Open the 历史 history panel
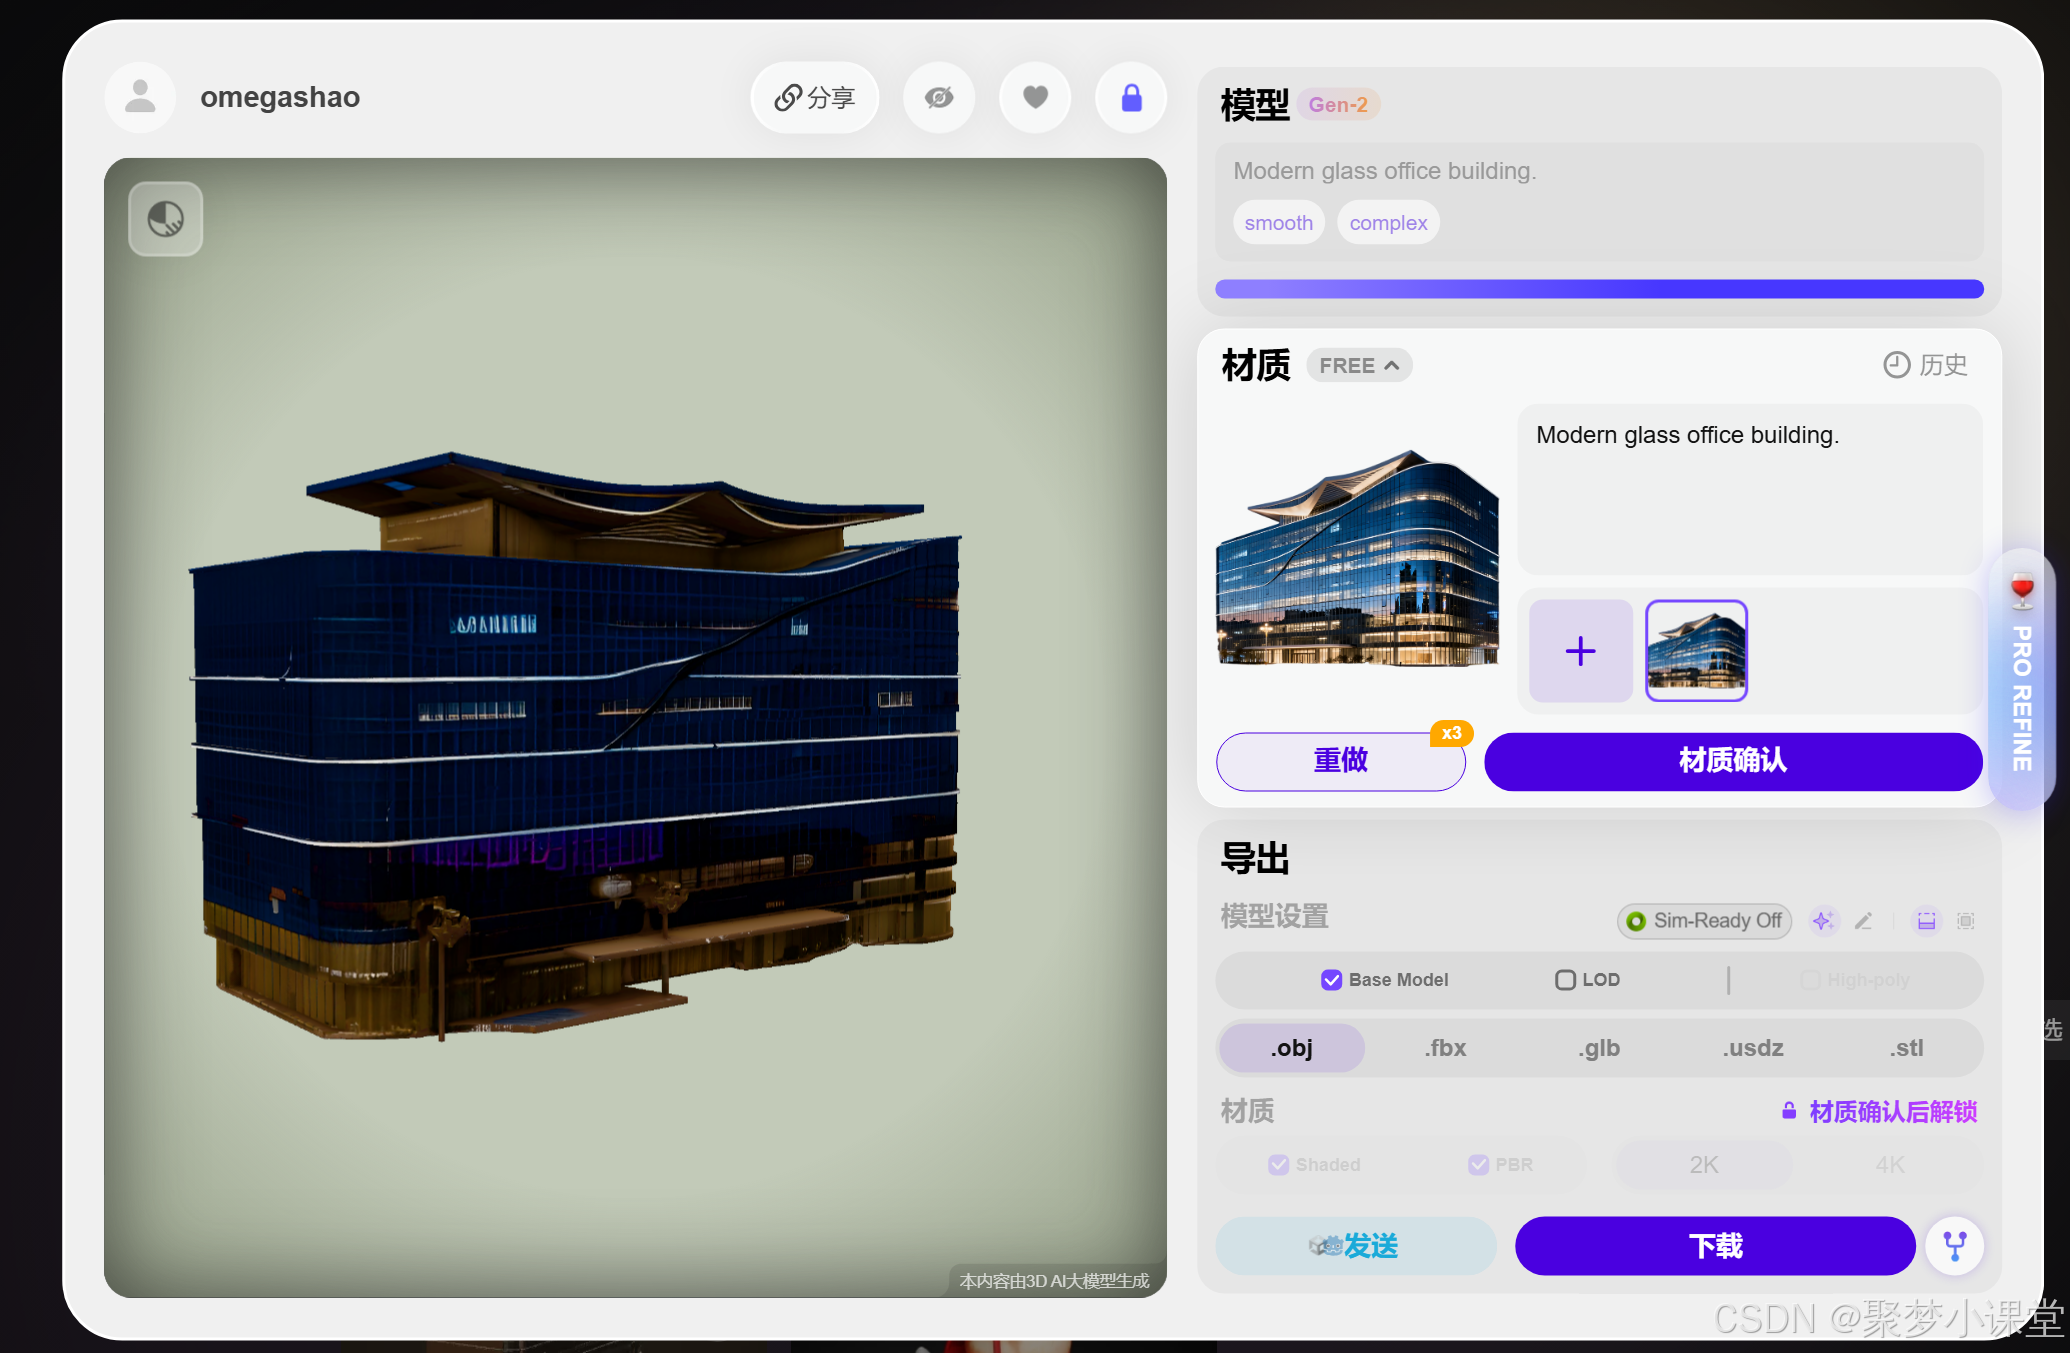Viewport: 2070px width, 1353px height. point(1925,365)
